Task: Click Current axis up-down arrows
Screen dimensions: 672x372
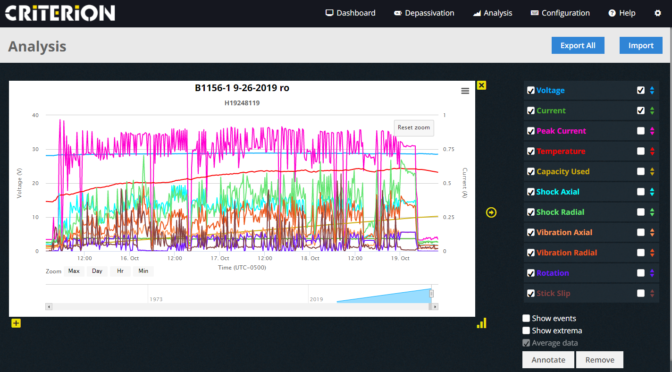Action: (652, 111)
